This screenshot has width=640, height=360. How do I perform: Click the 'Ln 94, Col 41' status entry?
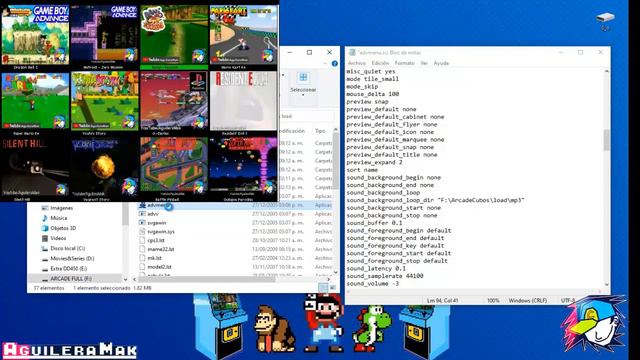(442, 300)
